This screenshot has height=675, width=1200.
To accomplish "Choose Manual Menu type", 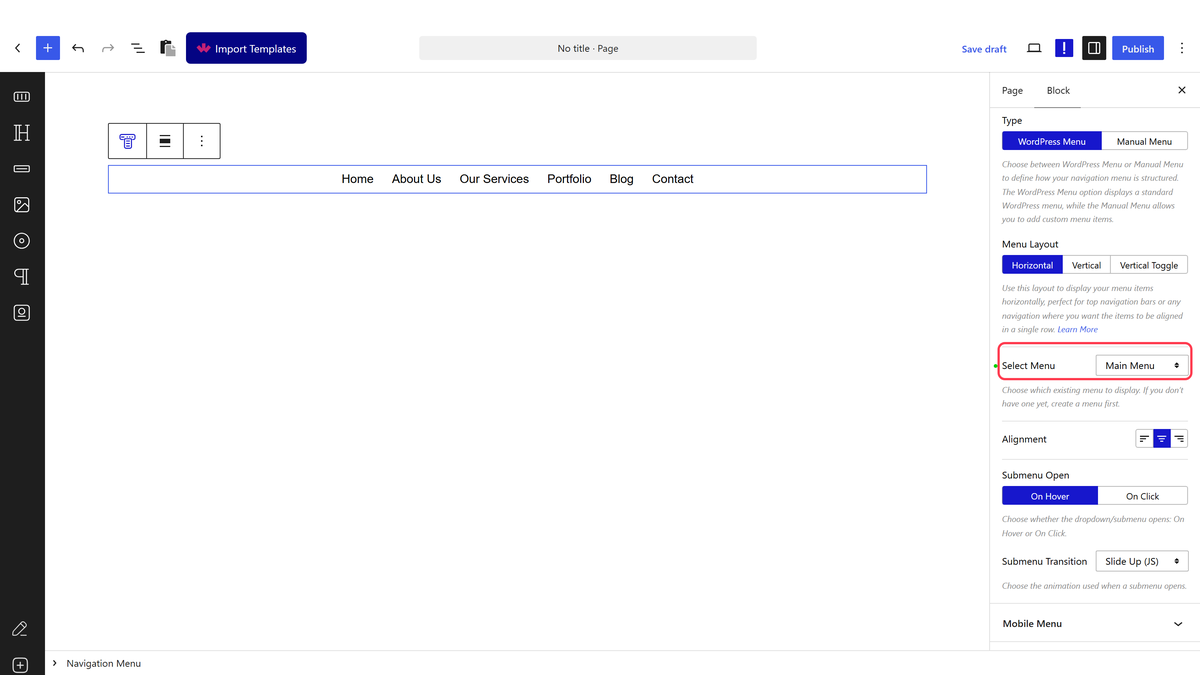I will coord(1144,142).
